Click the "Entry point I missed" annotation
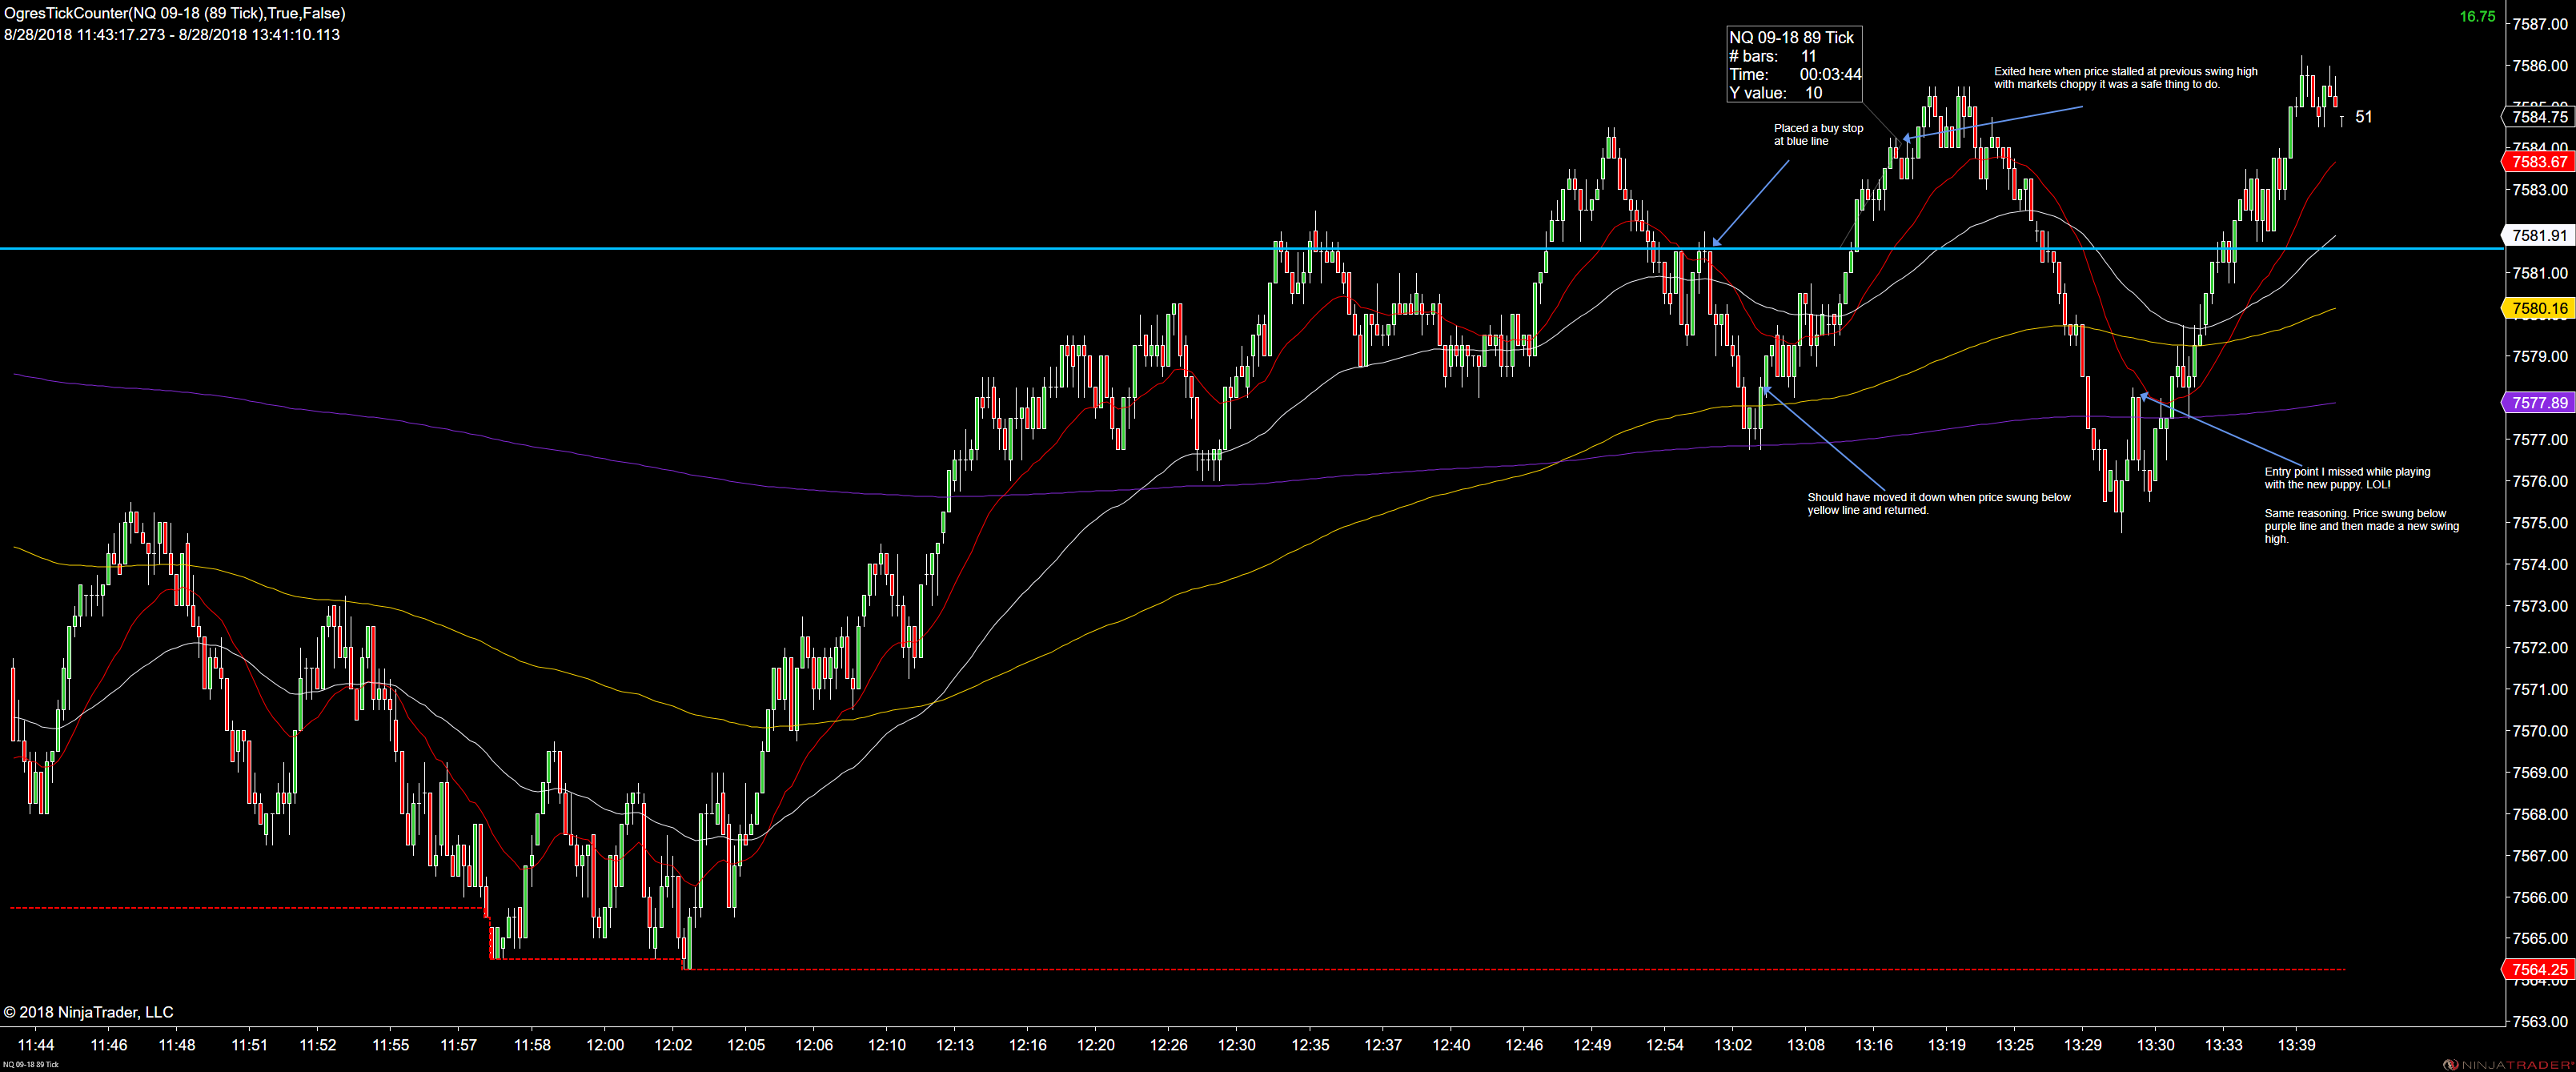The width and height of the screenshot is (2576, 1072). coord(2346,478)
